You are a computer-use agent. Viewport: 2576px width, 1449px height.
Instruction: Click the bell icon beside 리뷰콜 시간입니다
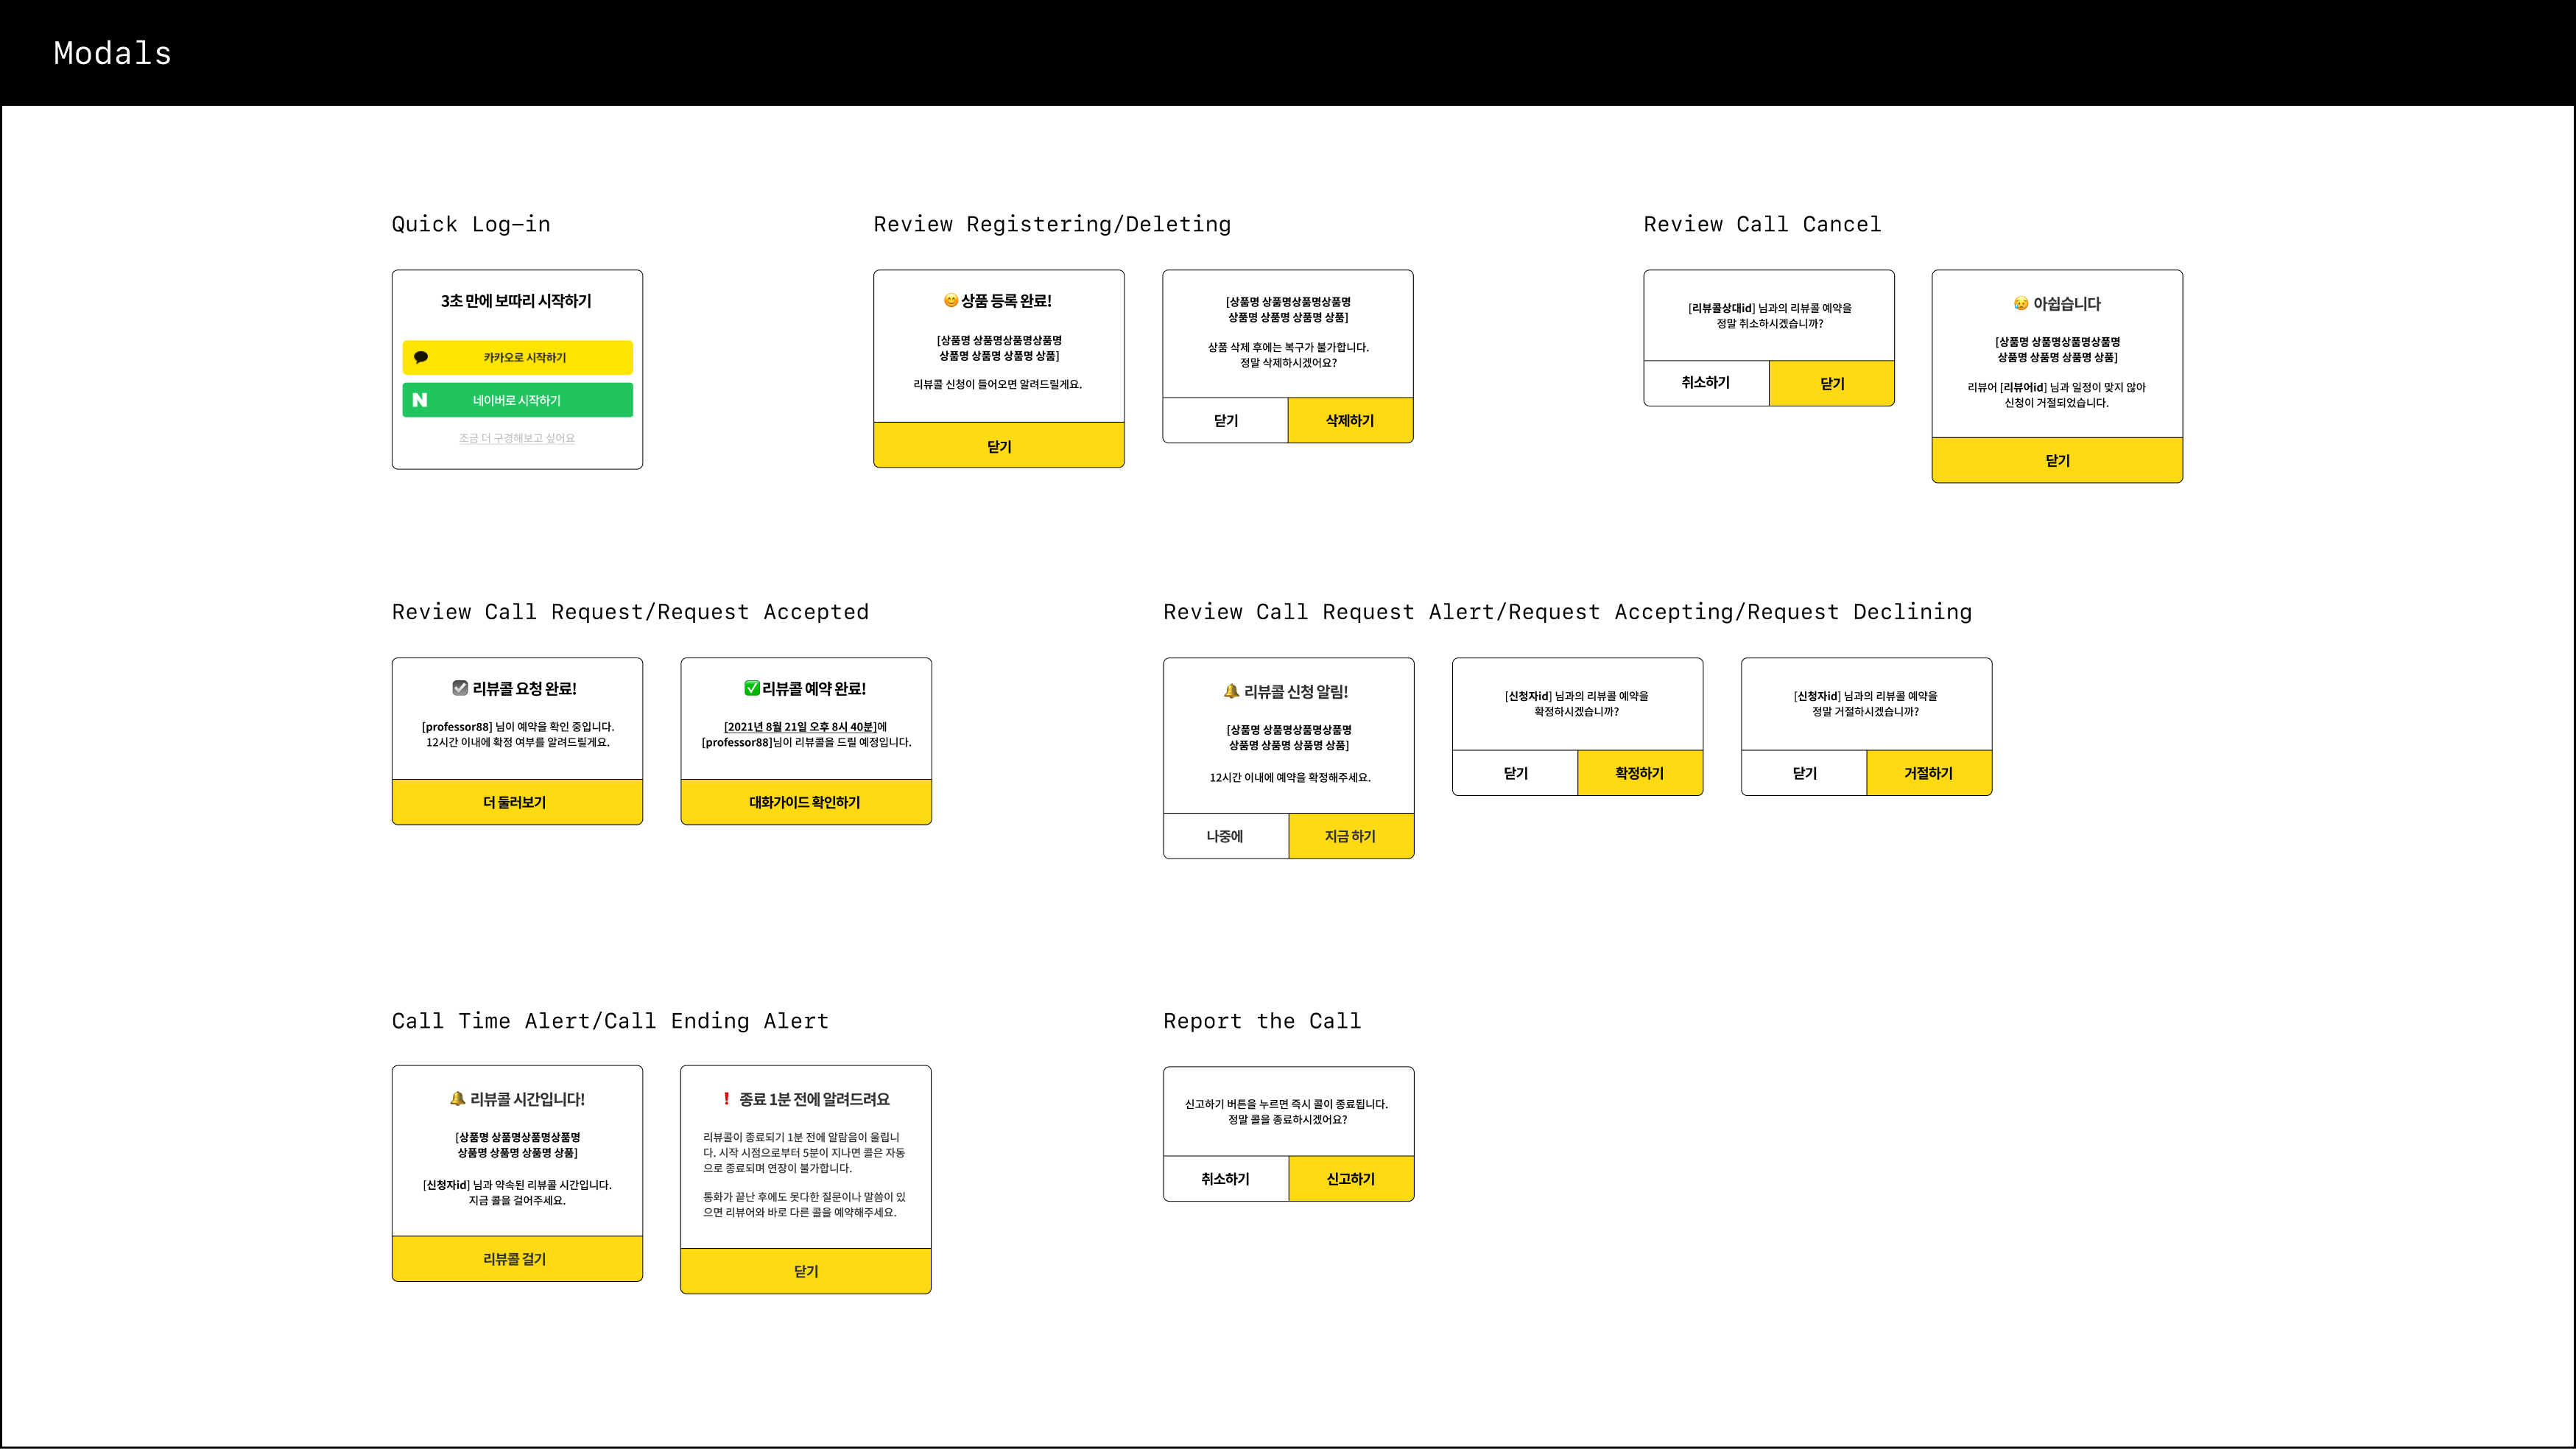[x=457, y=1098]
